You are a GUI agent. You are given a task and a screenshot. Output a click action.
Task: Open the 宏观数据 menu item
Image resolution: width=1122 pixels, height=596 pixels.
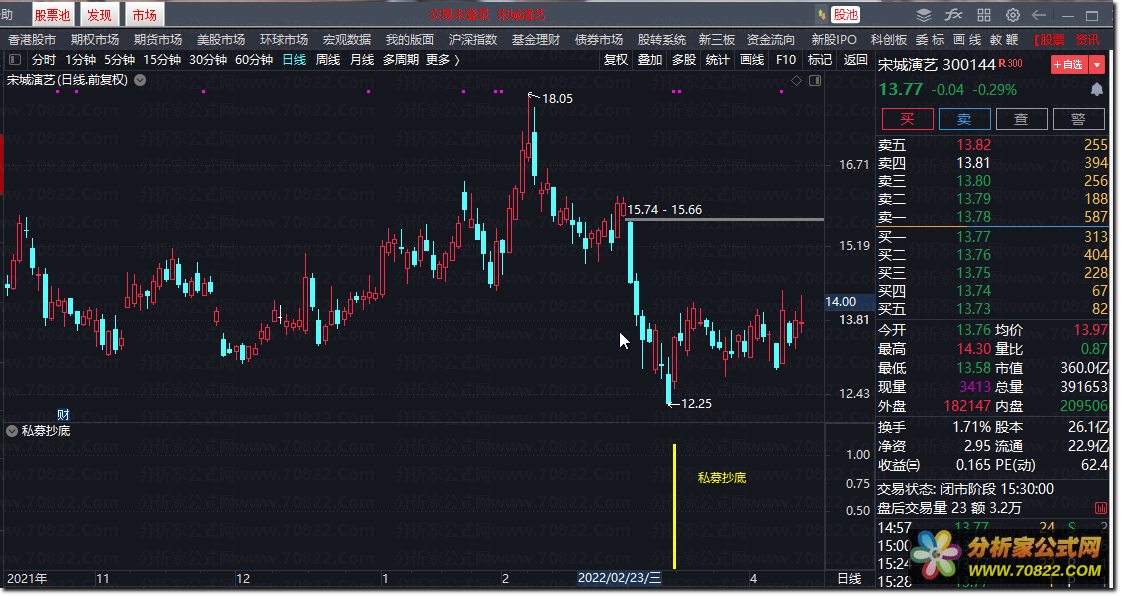pos(347,39)
